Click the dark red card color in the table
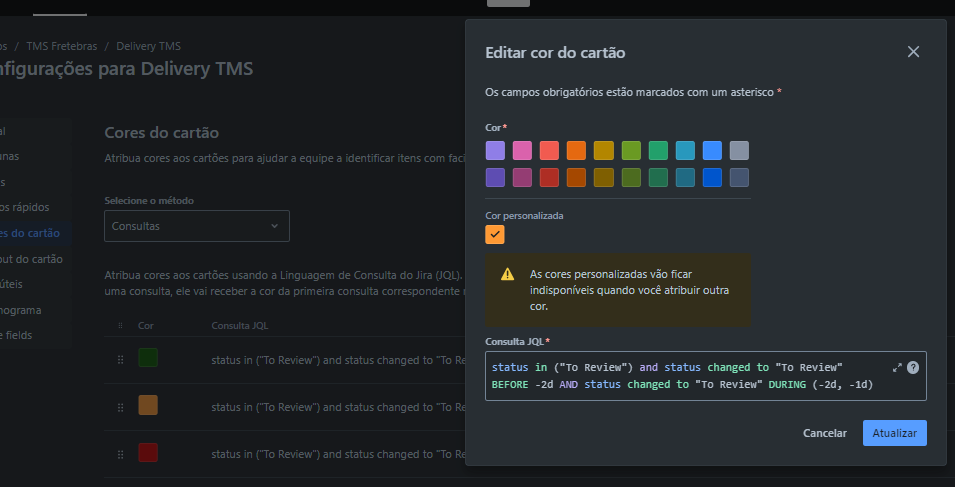Screen dimensions: 955x487 click(148, 452)
